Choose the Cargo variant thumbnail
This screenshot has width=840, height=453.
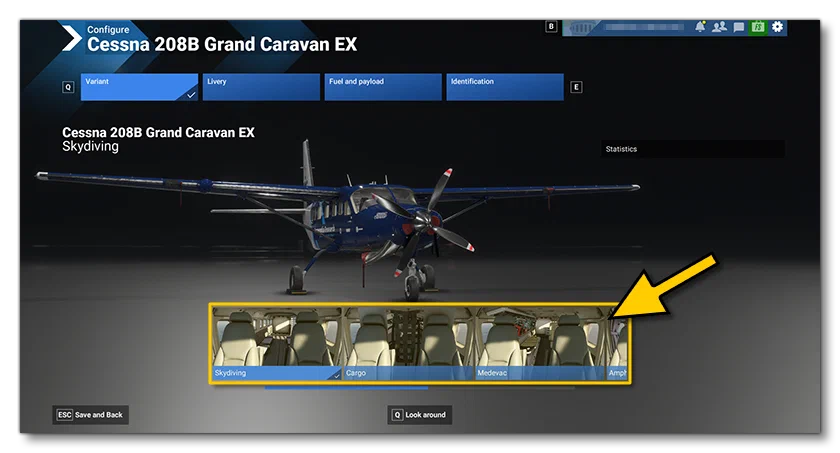coord(409,343)
